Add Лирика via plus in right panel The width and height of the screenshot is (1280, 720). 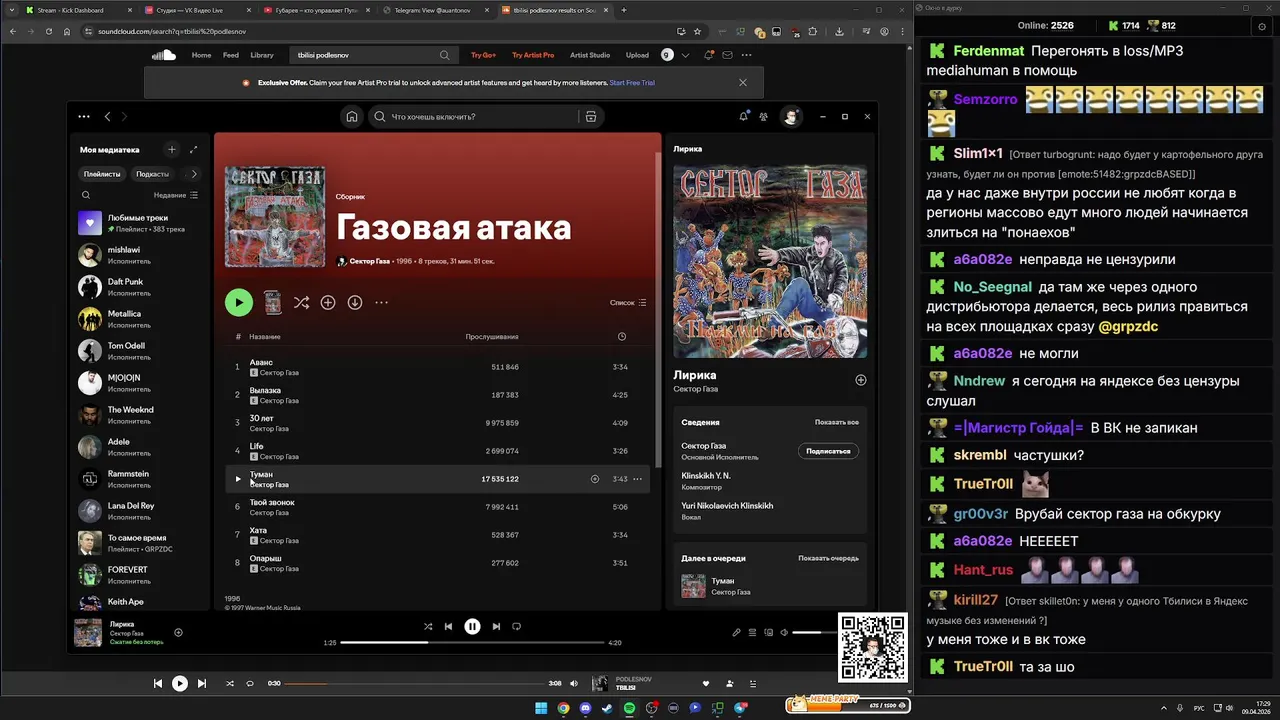coord(861,380)
